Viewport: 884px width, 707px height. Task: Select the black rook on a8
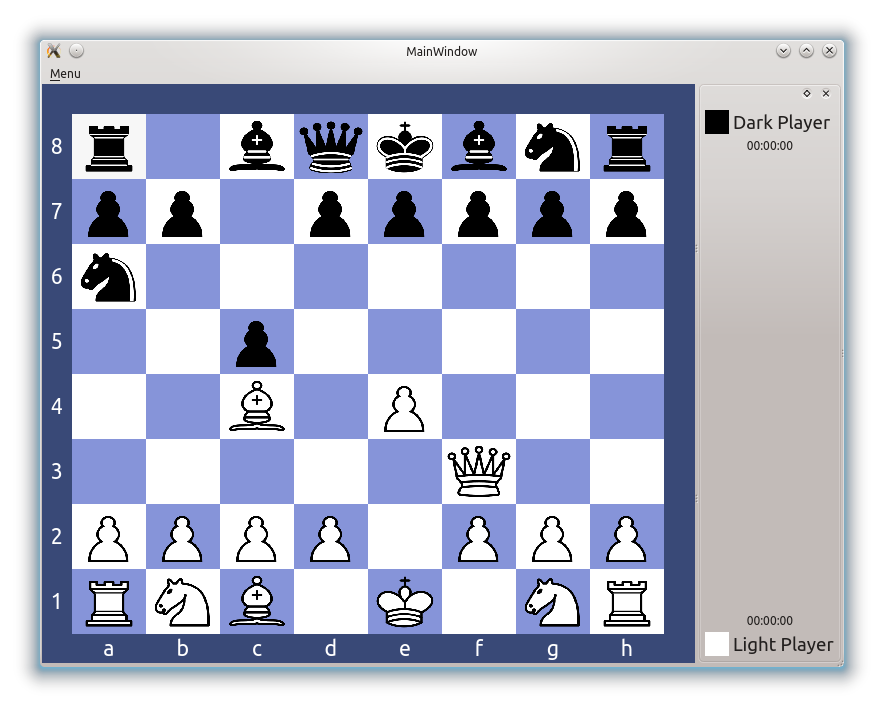coord(109,147)
